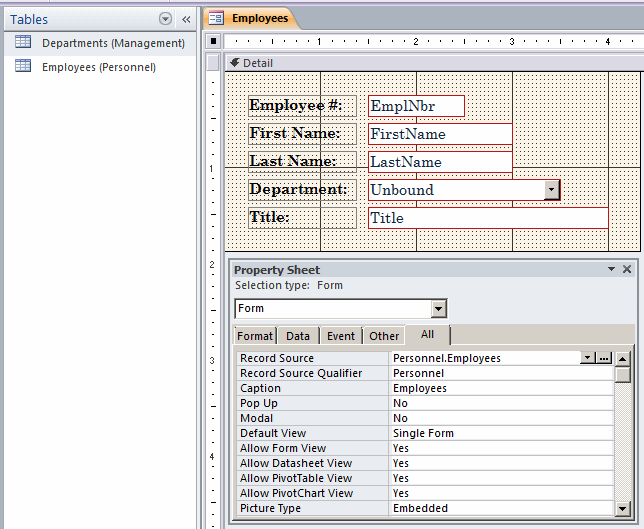Viewport: 644px width, 529px height.
Task: Click the Employees form tab icon
Action: tap(216, 18)
